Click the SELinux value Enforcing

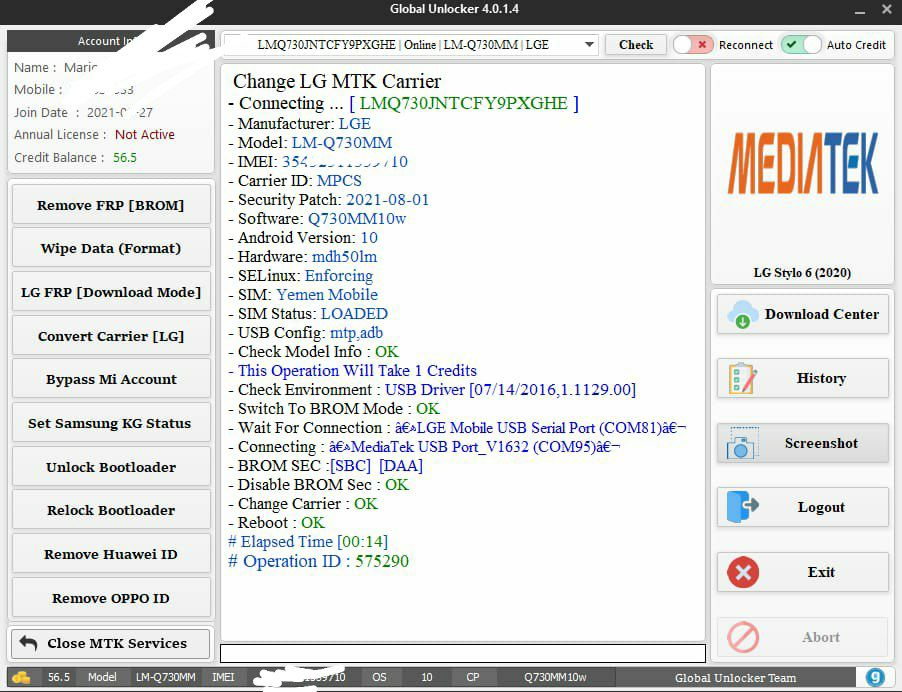coord(339,276)
